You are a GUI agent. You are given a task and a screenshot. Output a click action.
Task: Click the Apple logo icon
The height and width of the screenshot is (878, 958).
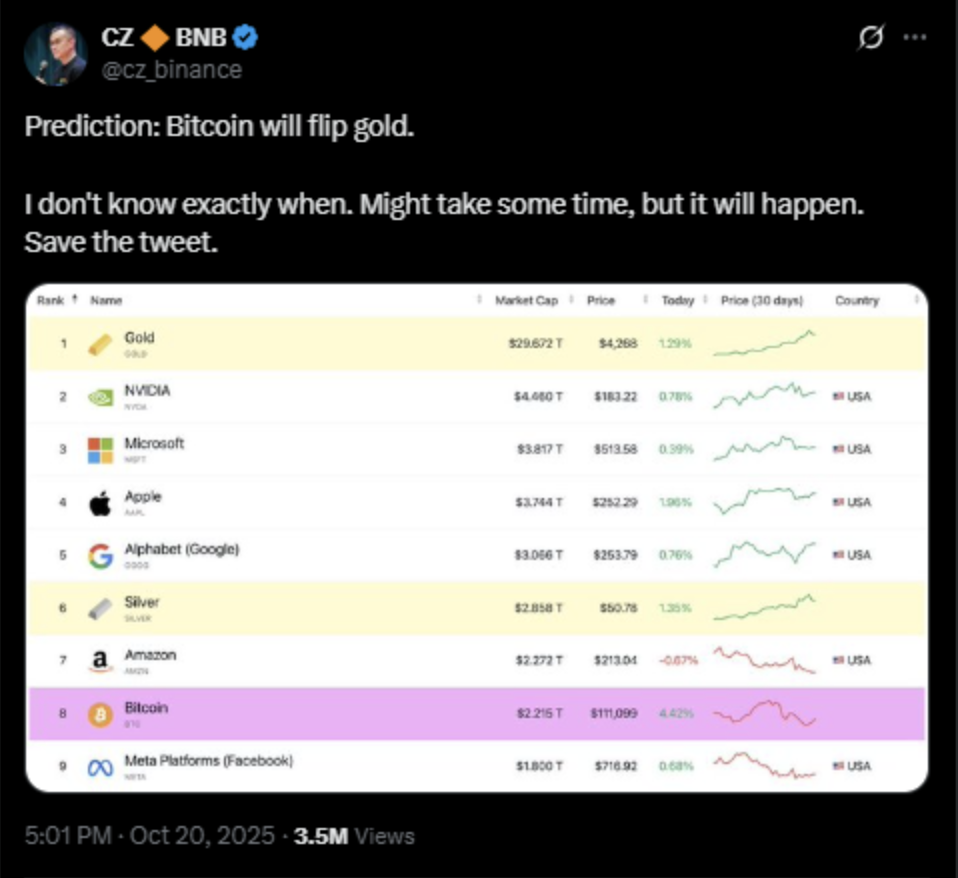100,503
